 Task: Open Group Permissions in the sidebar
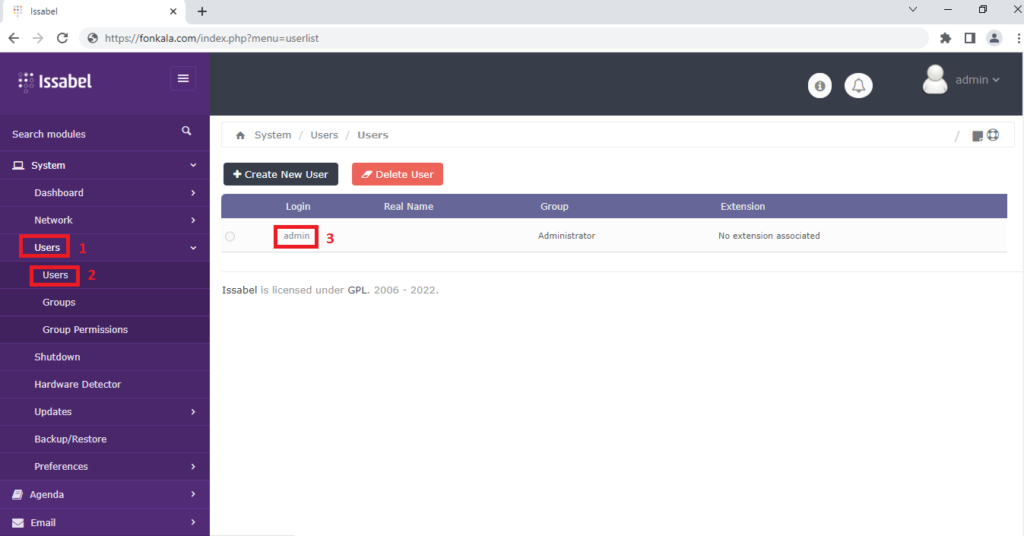(x=85, y=330)
